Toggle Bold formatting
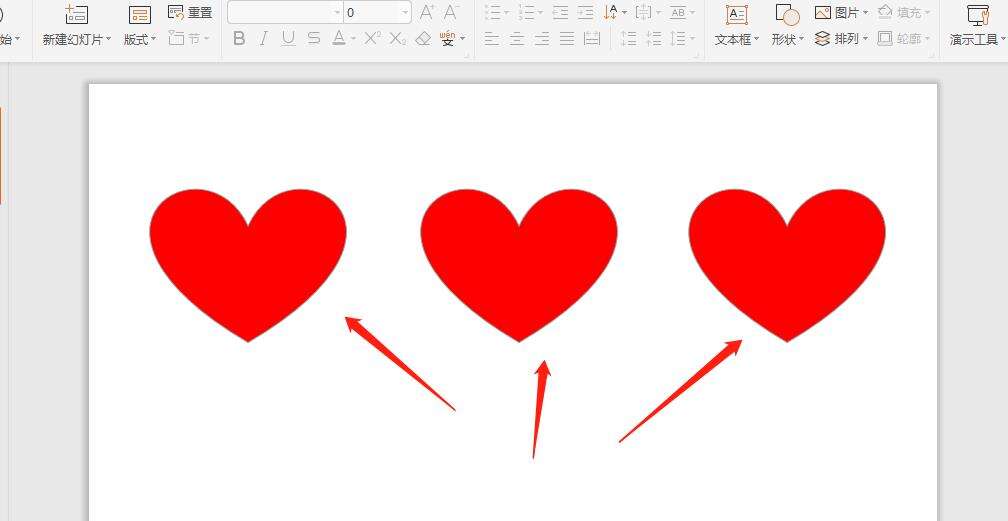The width and height of the screenshot is (1008, 521). [239, 39]
